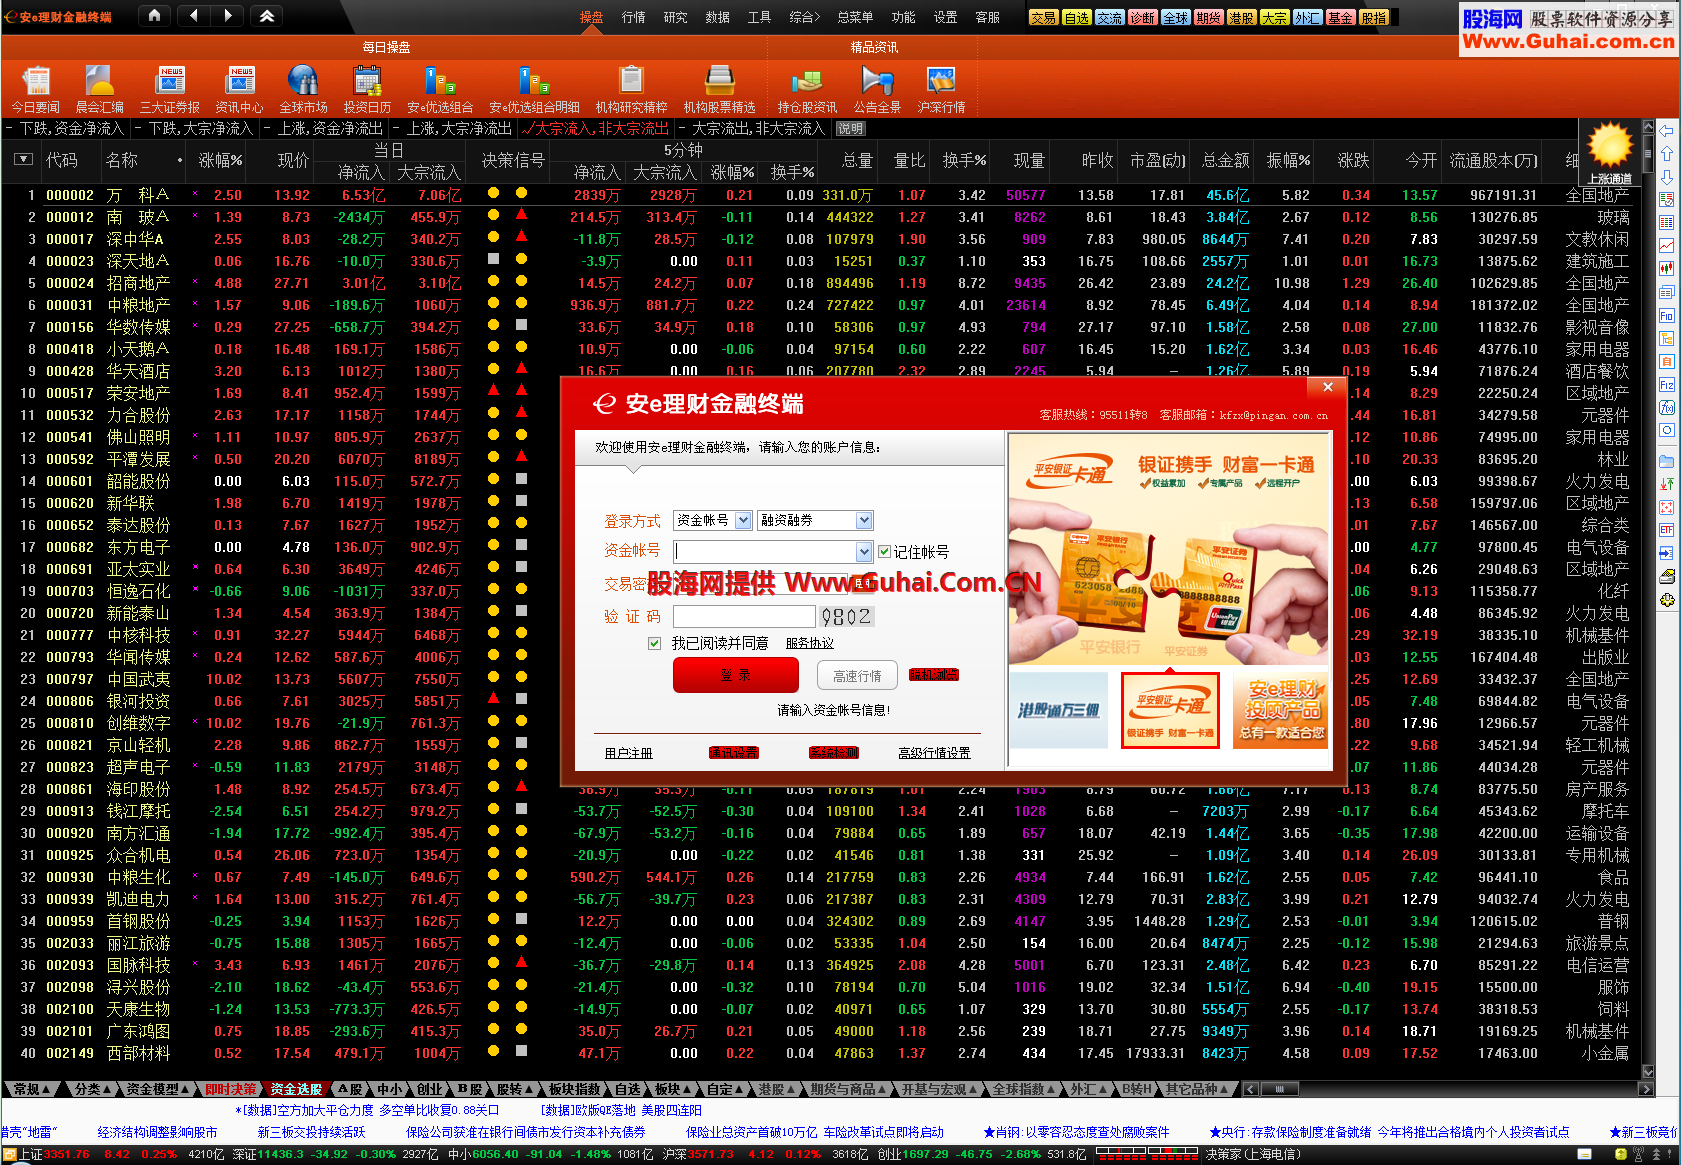Go to home via the house icon
The image size is (1681, 1165).
[x=153, y=15]
